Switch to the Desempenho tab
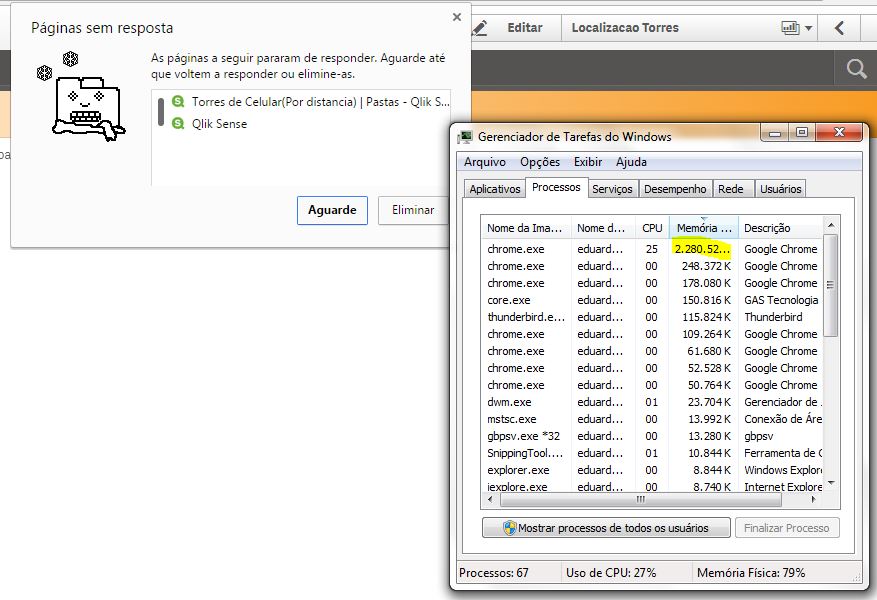Image resolution: width=877 pixels, height=600 pixels. pos(675,189)
